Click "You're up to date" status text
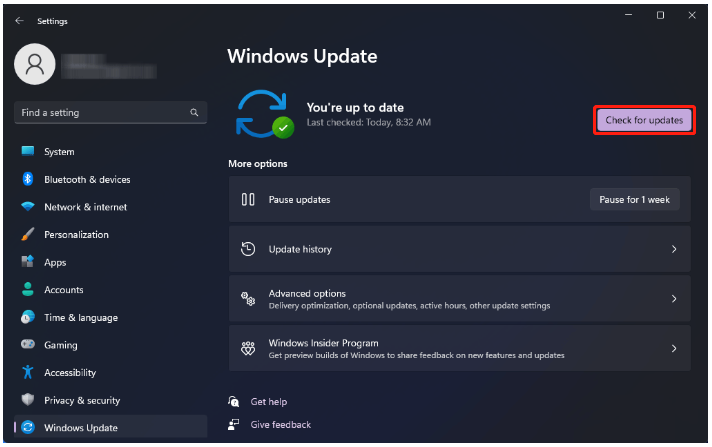 click(x=355, y=108)
